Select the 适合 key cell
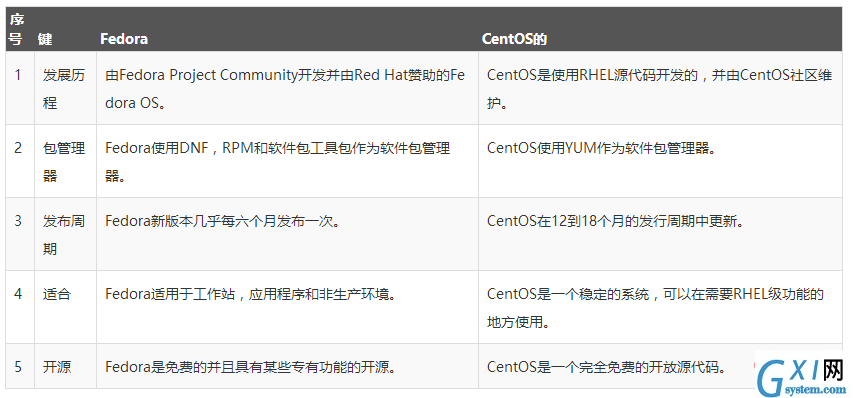The width and height of the screenshot is (853, 398). 65,307
